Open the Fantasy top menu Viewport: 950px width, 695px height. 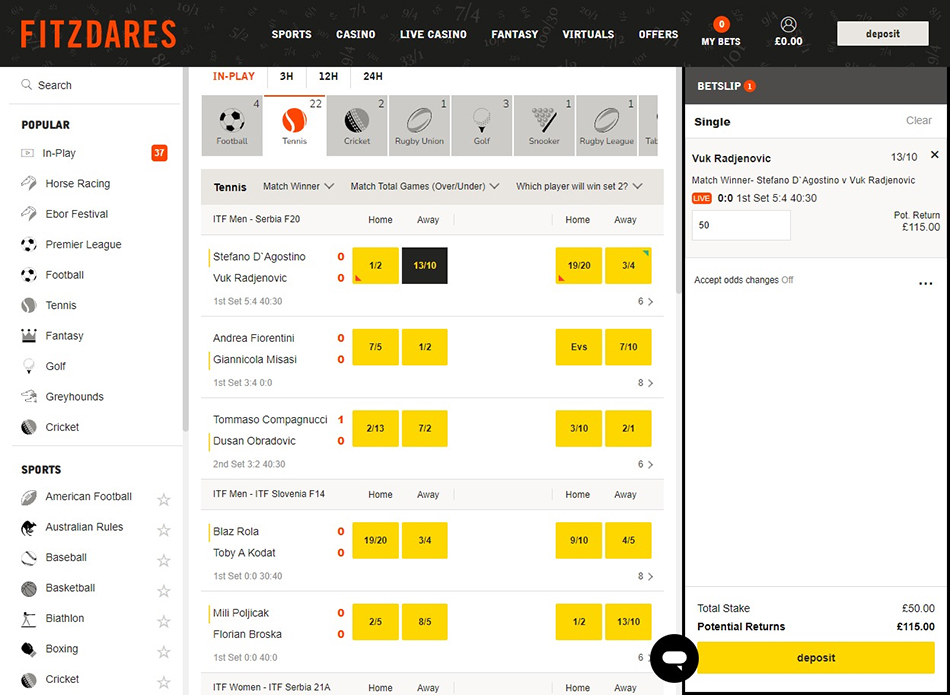pos(514,35)
